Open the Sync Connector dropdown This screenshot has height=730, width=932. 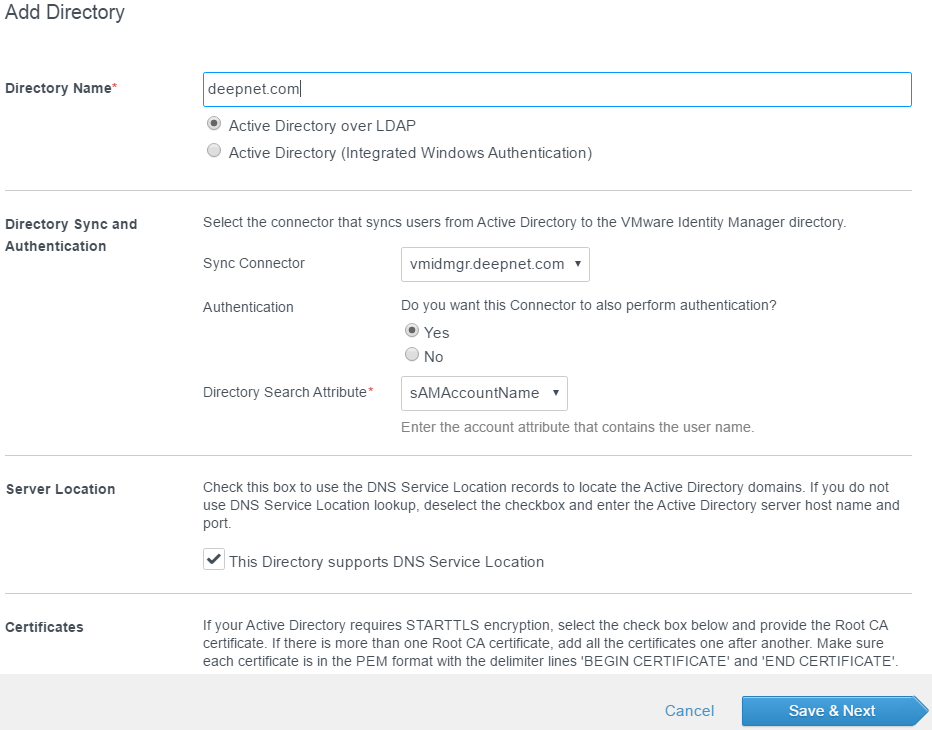(495, 264)
